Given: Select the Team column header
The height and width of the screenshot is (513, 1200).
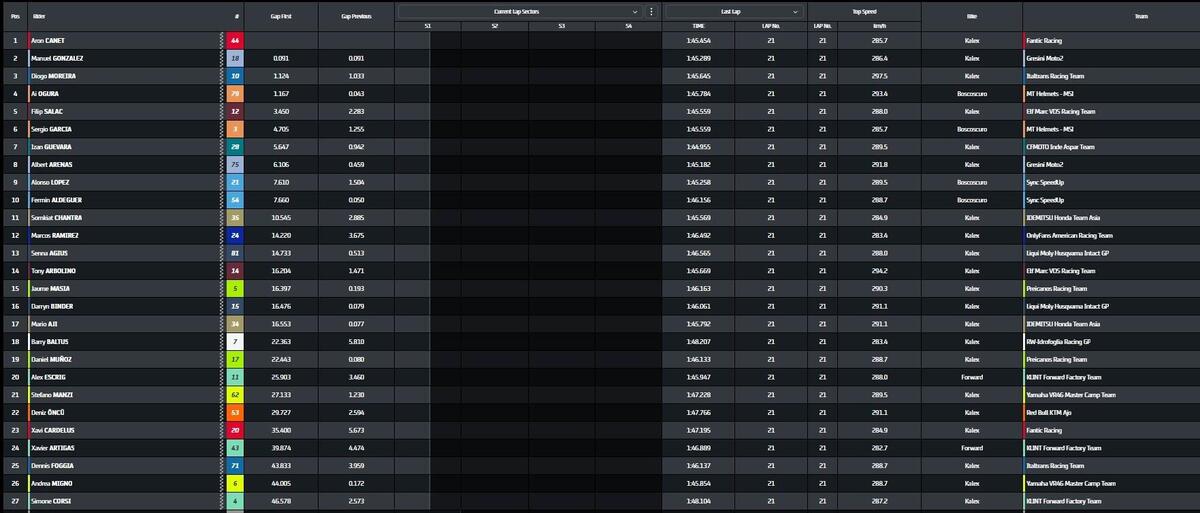Looking at the screenshot, I should tap(1110, 17).
